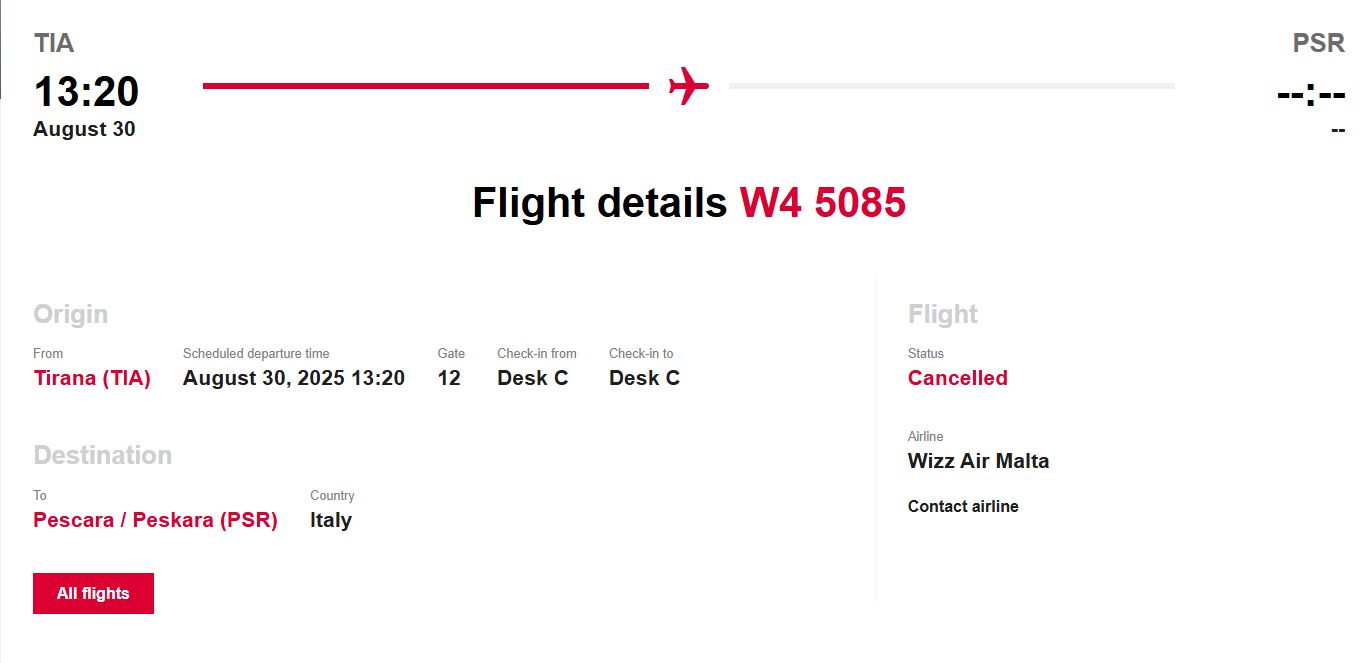Click the country value Italy
This screenshot has height=663, width=1372.
tap(330, 520)
